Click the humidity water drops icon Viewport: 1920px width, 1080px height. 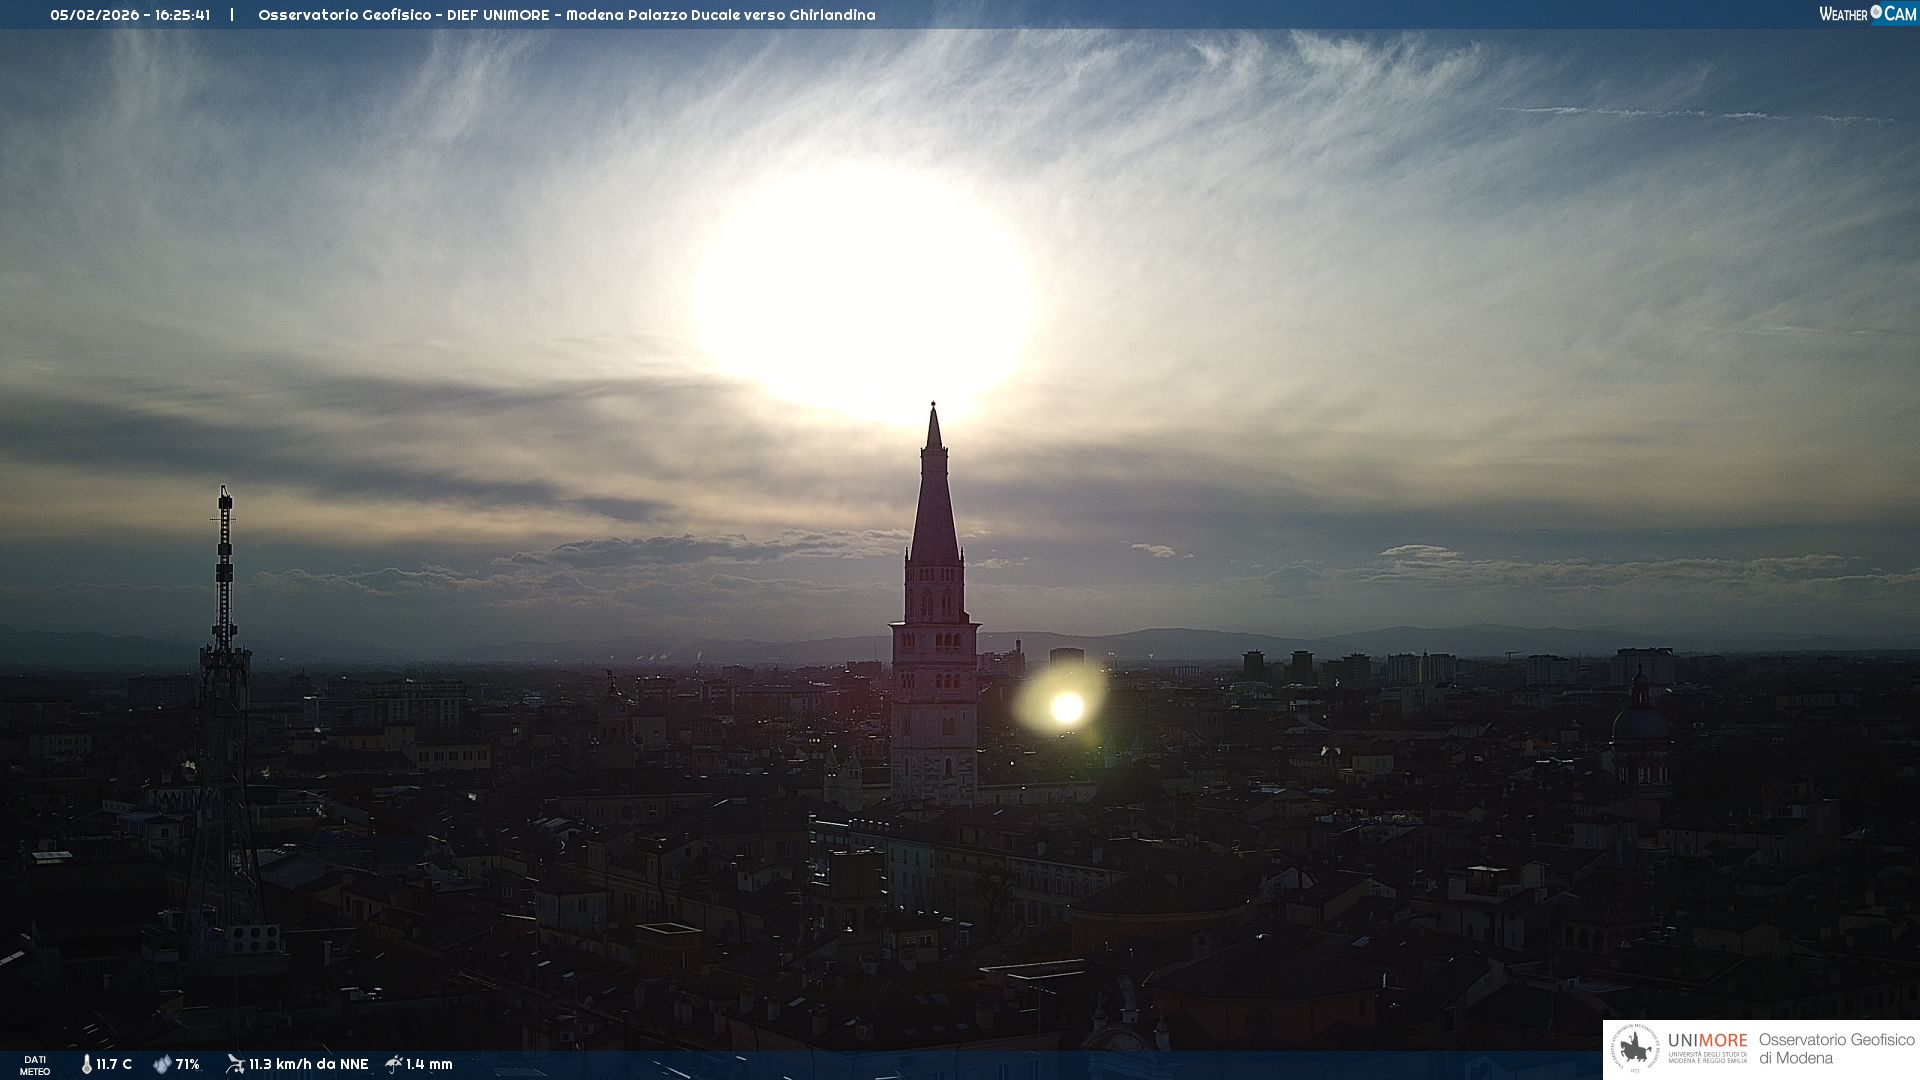pos(162,1064)
